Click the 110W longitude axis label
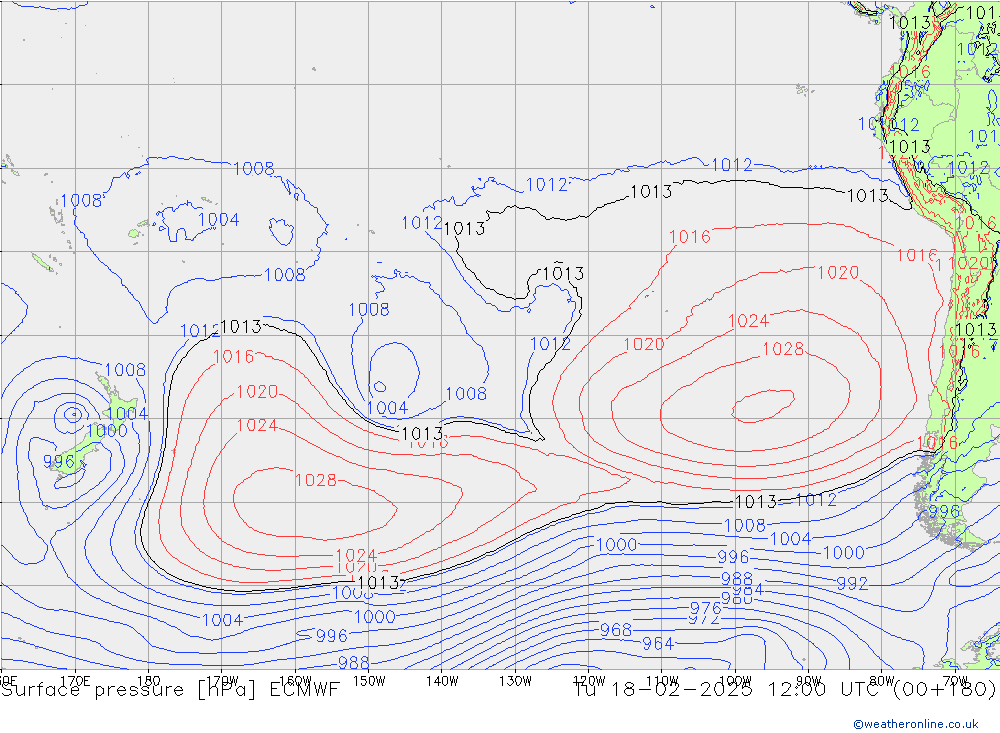Screen dimensions: 1000x733 (x=662, y=680)
